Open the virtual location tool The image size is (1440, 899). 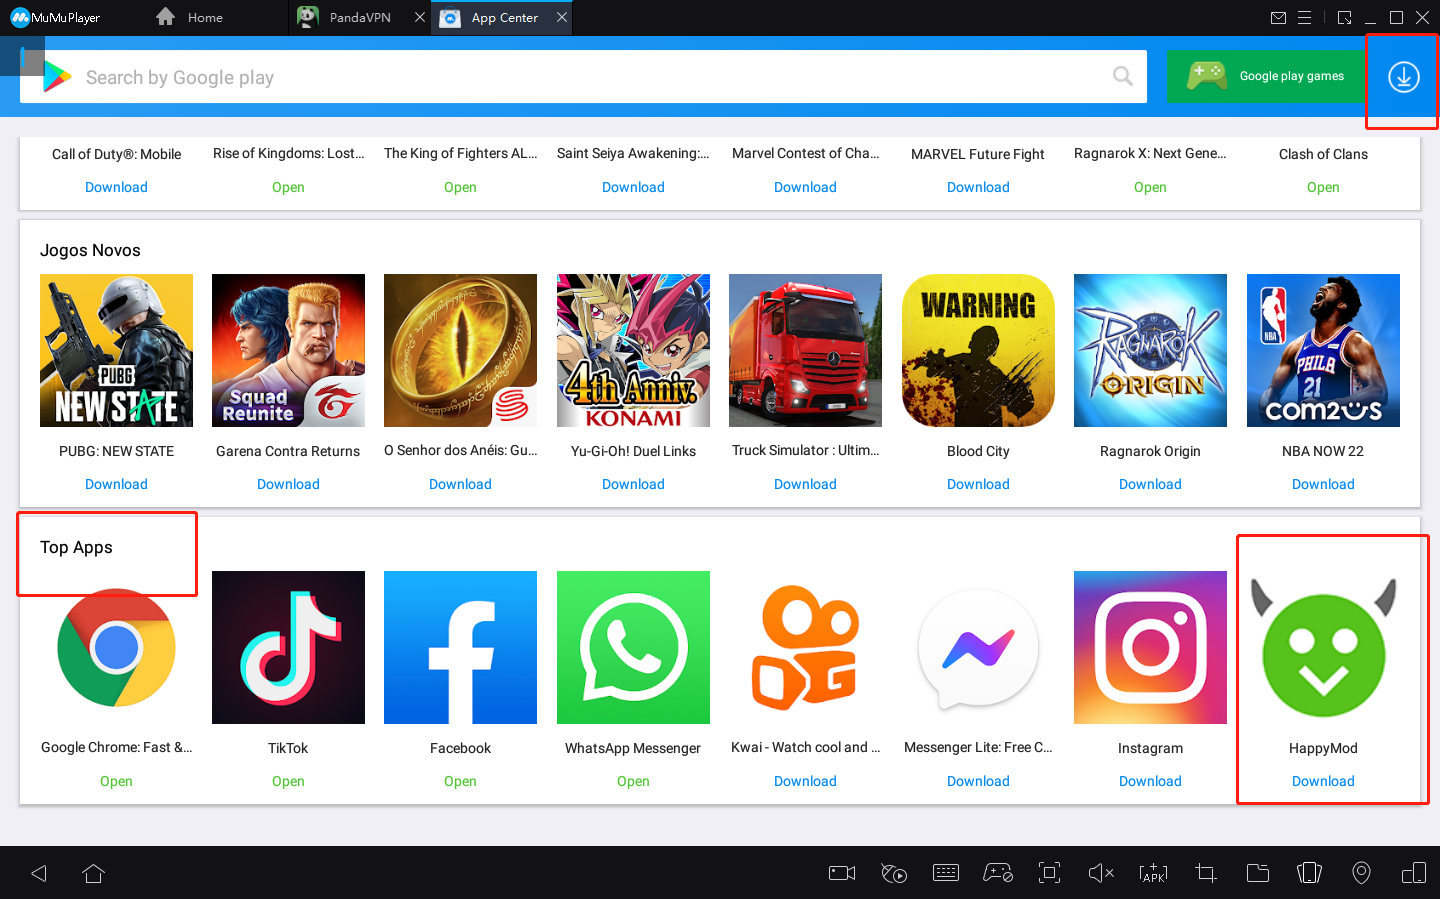(1361, 872)
